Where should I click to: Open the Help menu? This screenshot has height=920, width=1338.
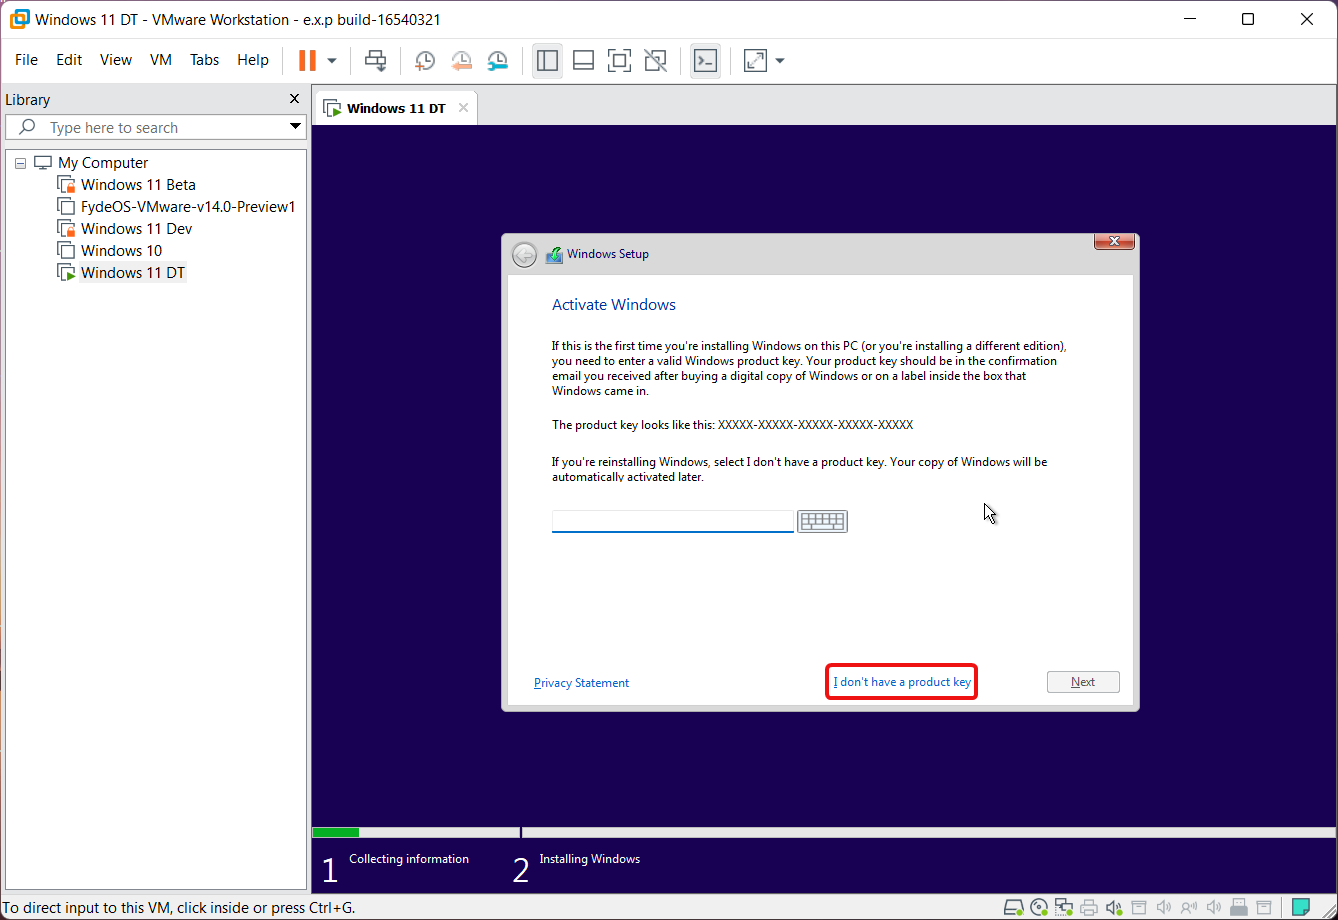coord(253,60)
